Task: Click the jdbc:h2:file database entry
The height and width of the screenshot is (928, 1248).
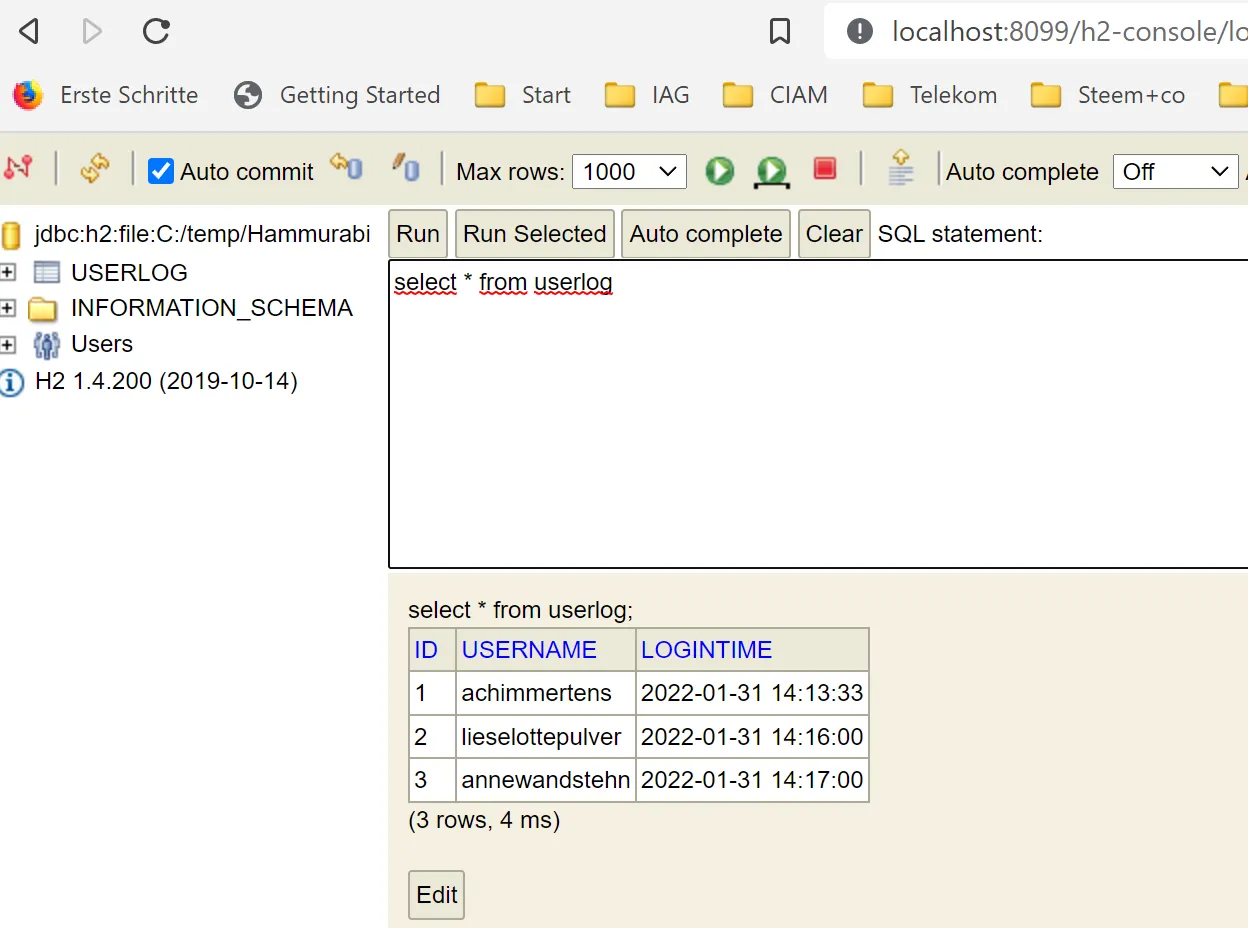Action: tap(202, 234)
